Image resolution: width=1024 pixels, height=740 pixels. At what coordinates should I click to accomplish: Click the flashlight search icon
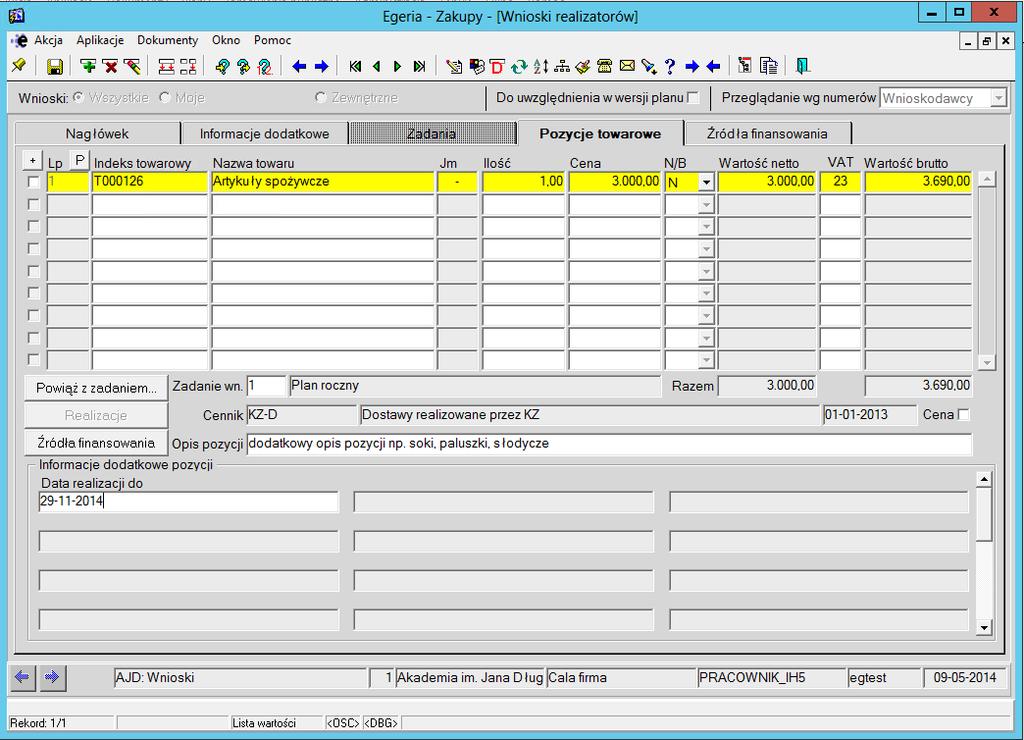648,66
